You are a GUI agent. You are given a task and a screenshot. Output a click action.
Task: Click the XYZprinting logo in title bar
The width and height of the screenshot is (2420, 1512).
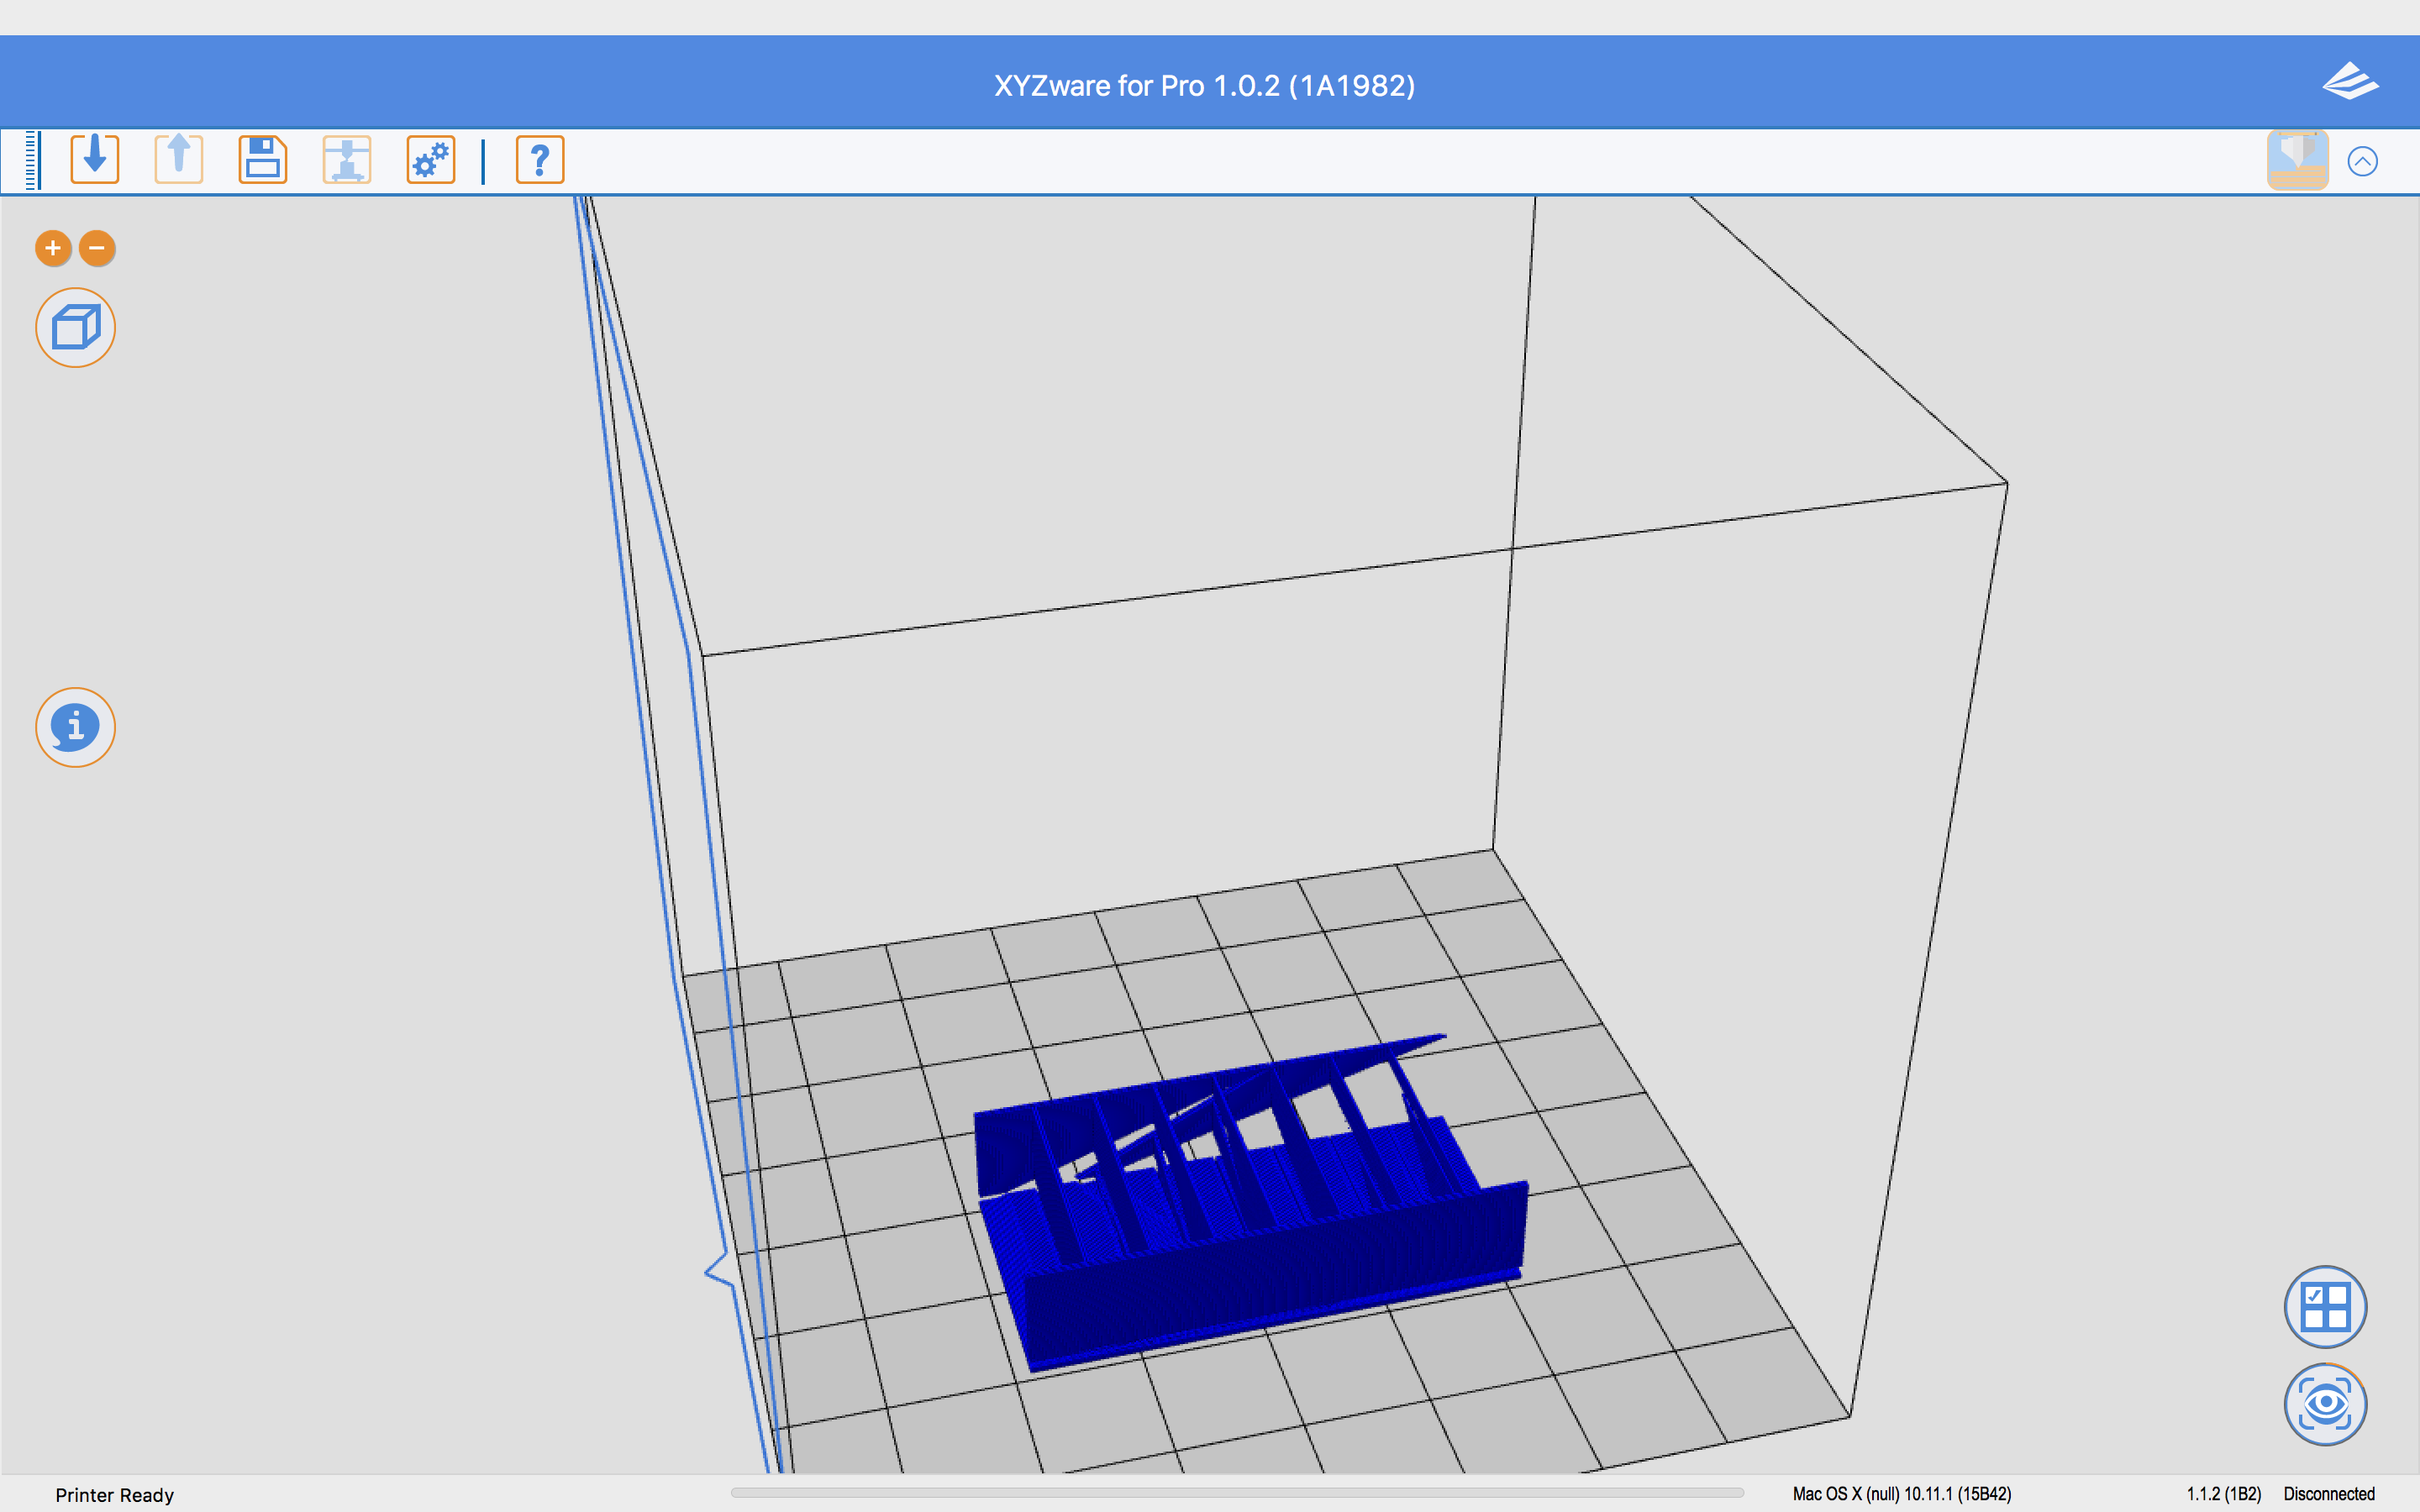(x=2350, y=82)
